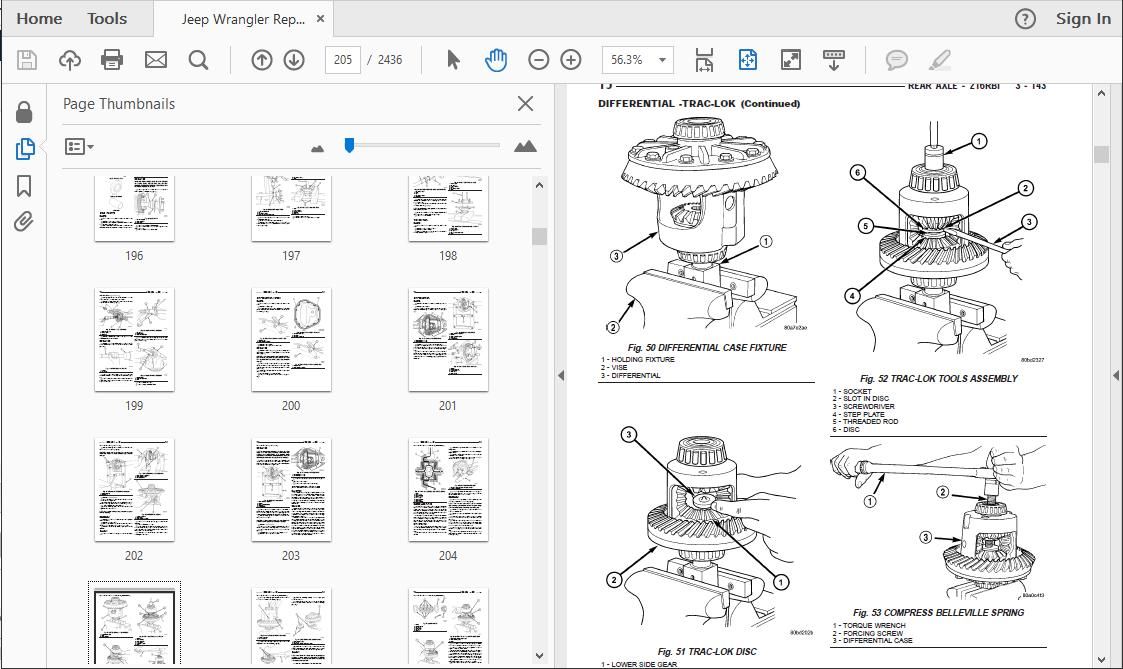This screenshot has height=669, width=1123.
Task: Open page 197 thumbnail
Action: click(x=291, y=208)
